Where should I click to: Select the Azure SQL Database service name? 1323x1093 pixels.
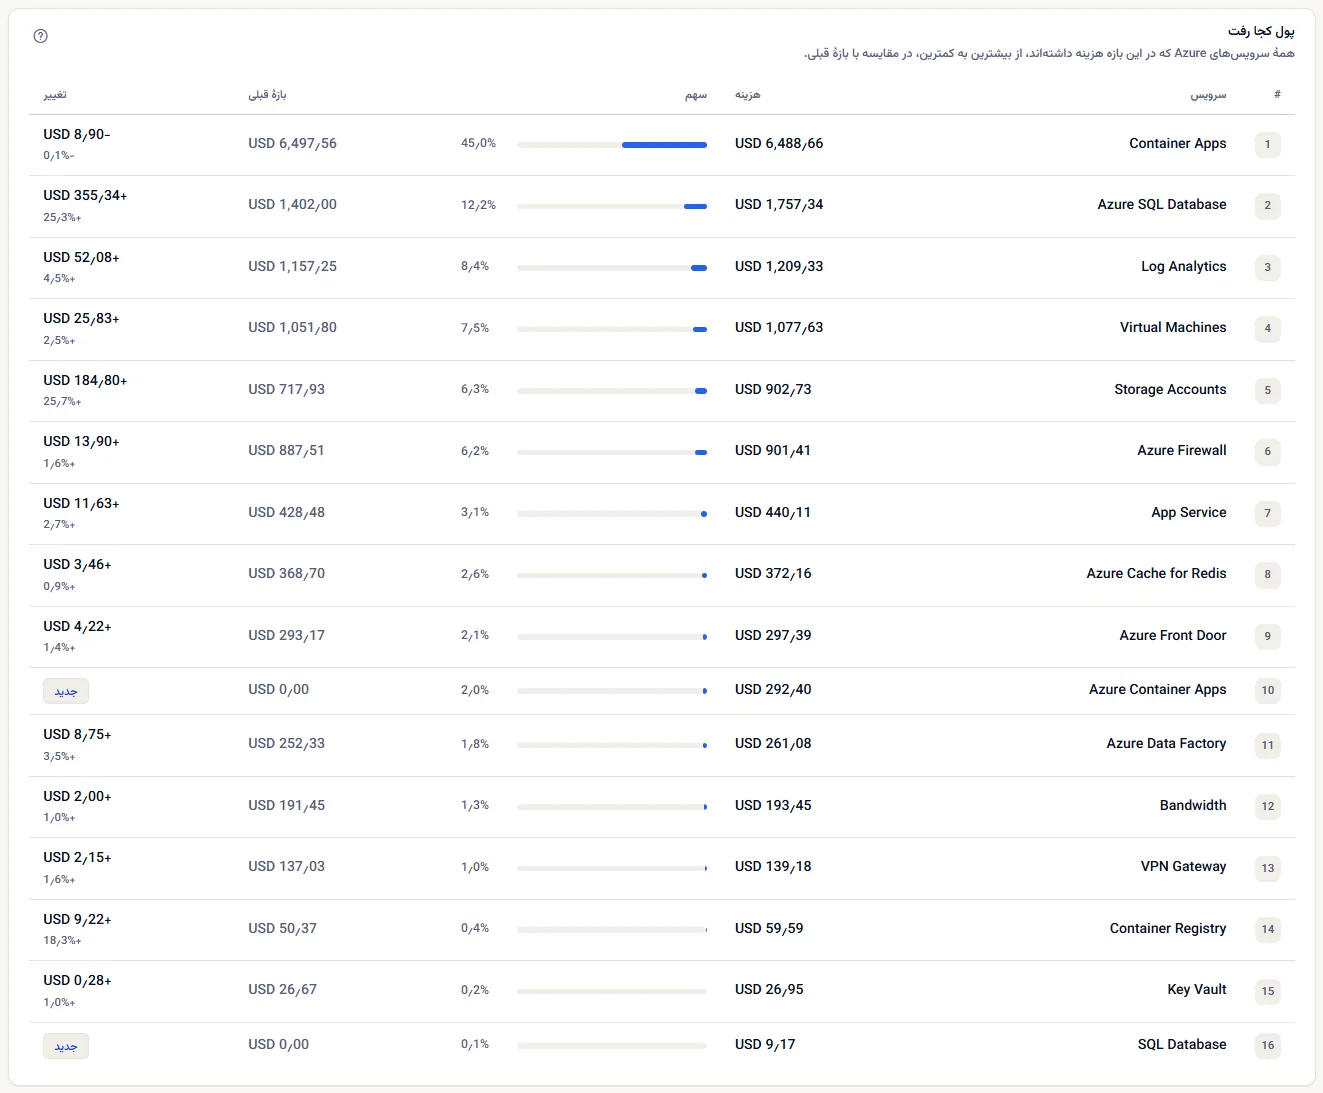(x=1162, y=204)
